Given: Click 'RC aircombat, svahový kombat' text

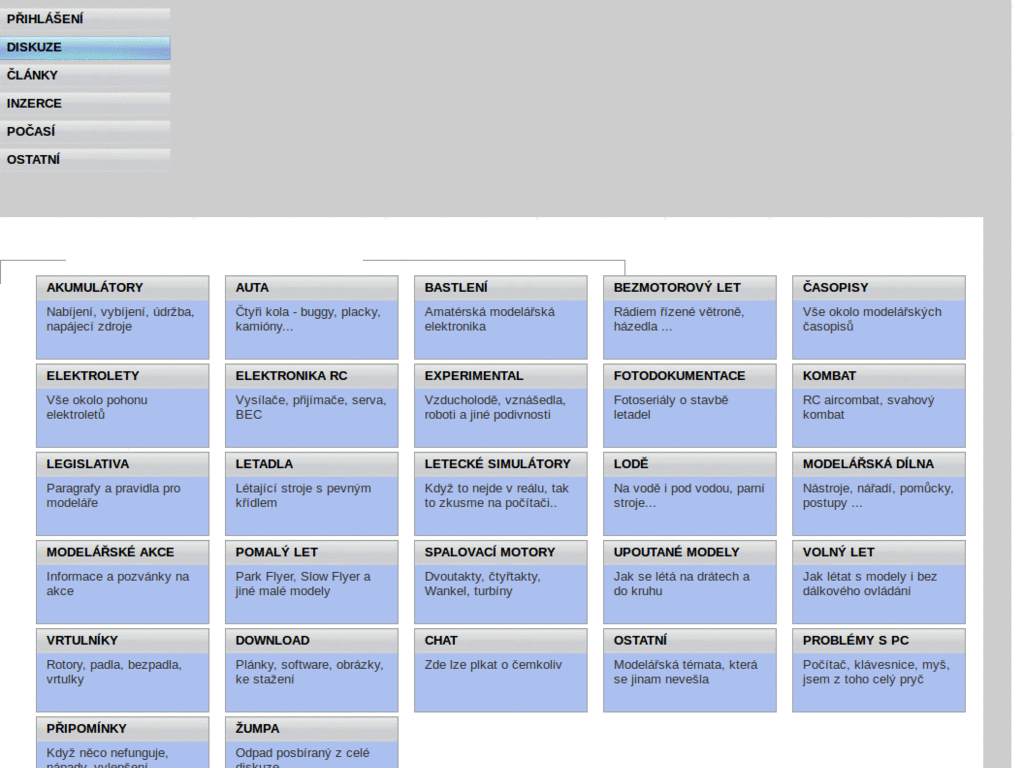Looking at the screenshot, I should 869,407.
